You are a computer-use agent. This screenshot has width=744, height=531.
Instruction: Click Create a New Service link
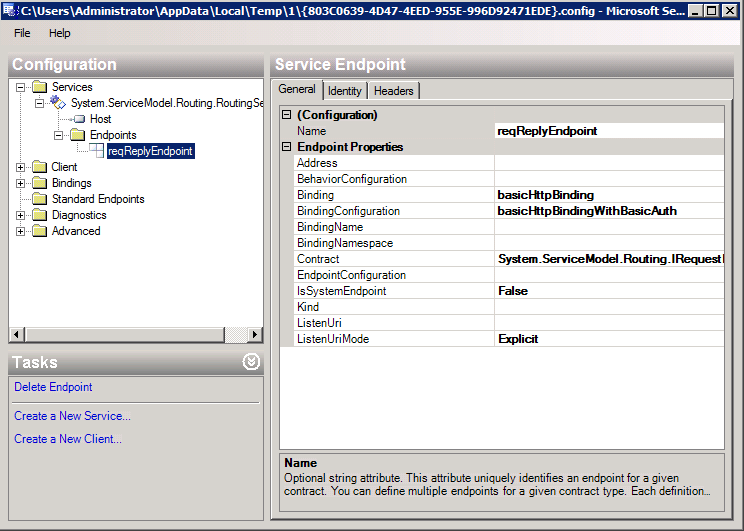(72, 415)
